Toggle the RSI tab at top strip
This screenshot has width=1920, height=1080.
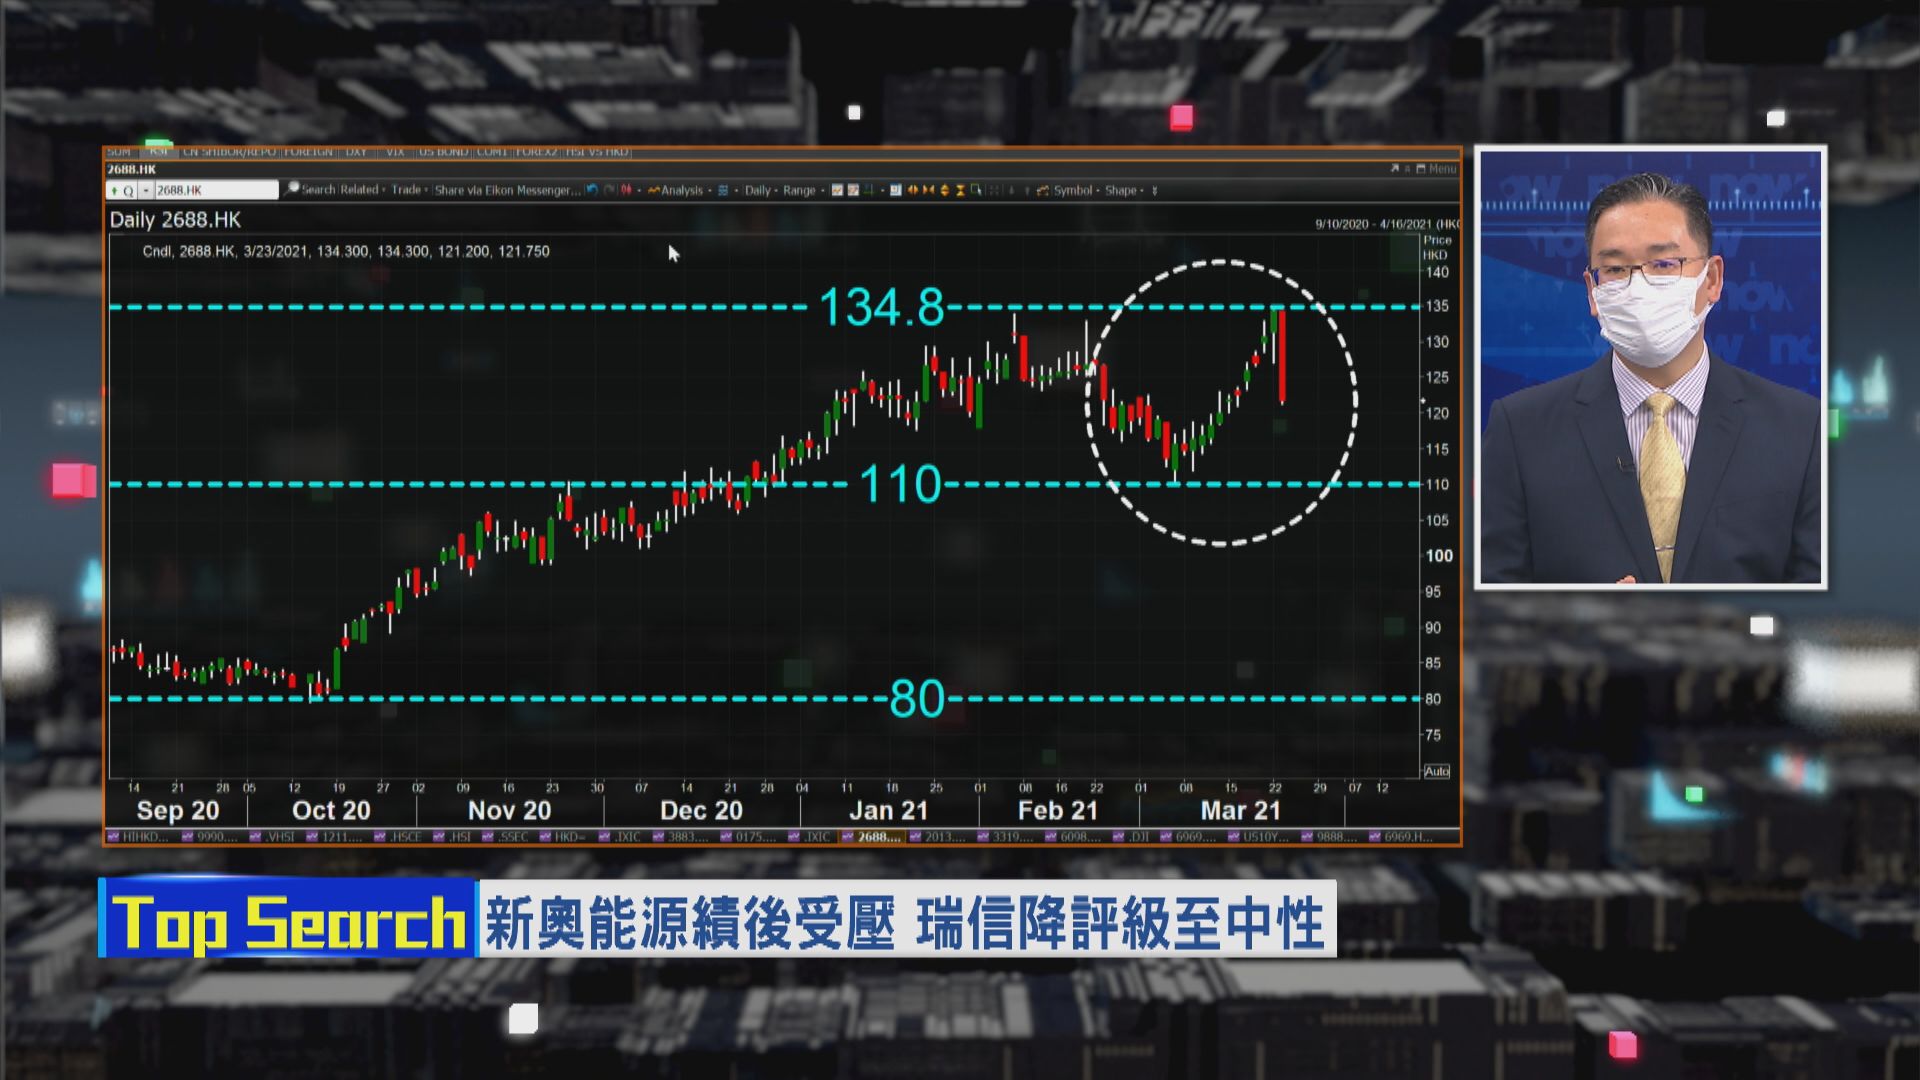click(x=157, y=152)
